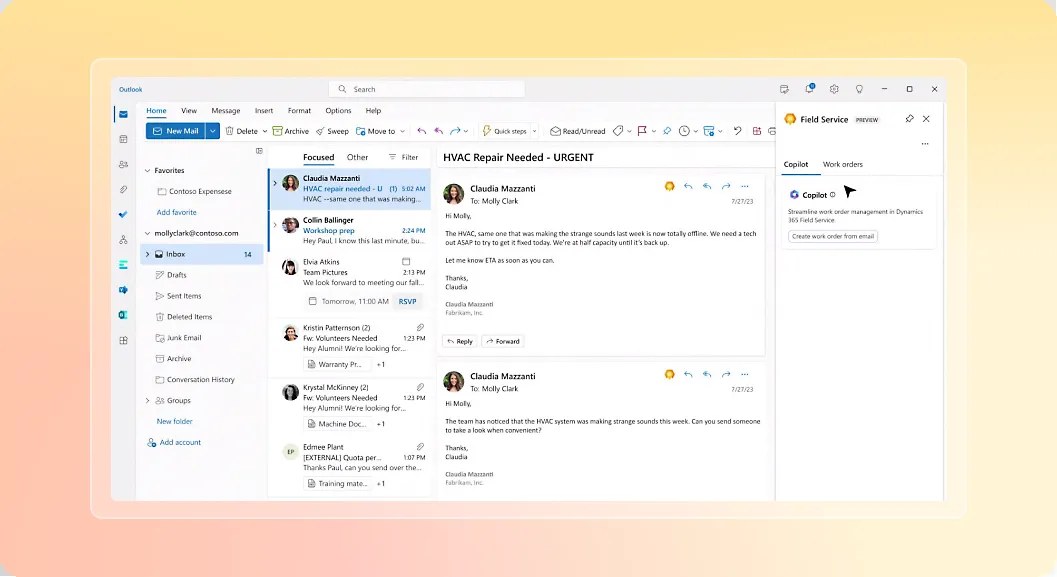Open the Quick steps dropdown arrow

click(535, 131)
